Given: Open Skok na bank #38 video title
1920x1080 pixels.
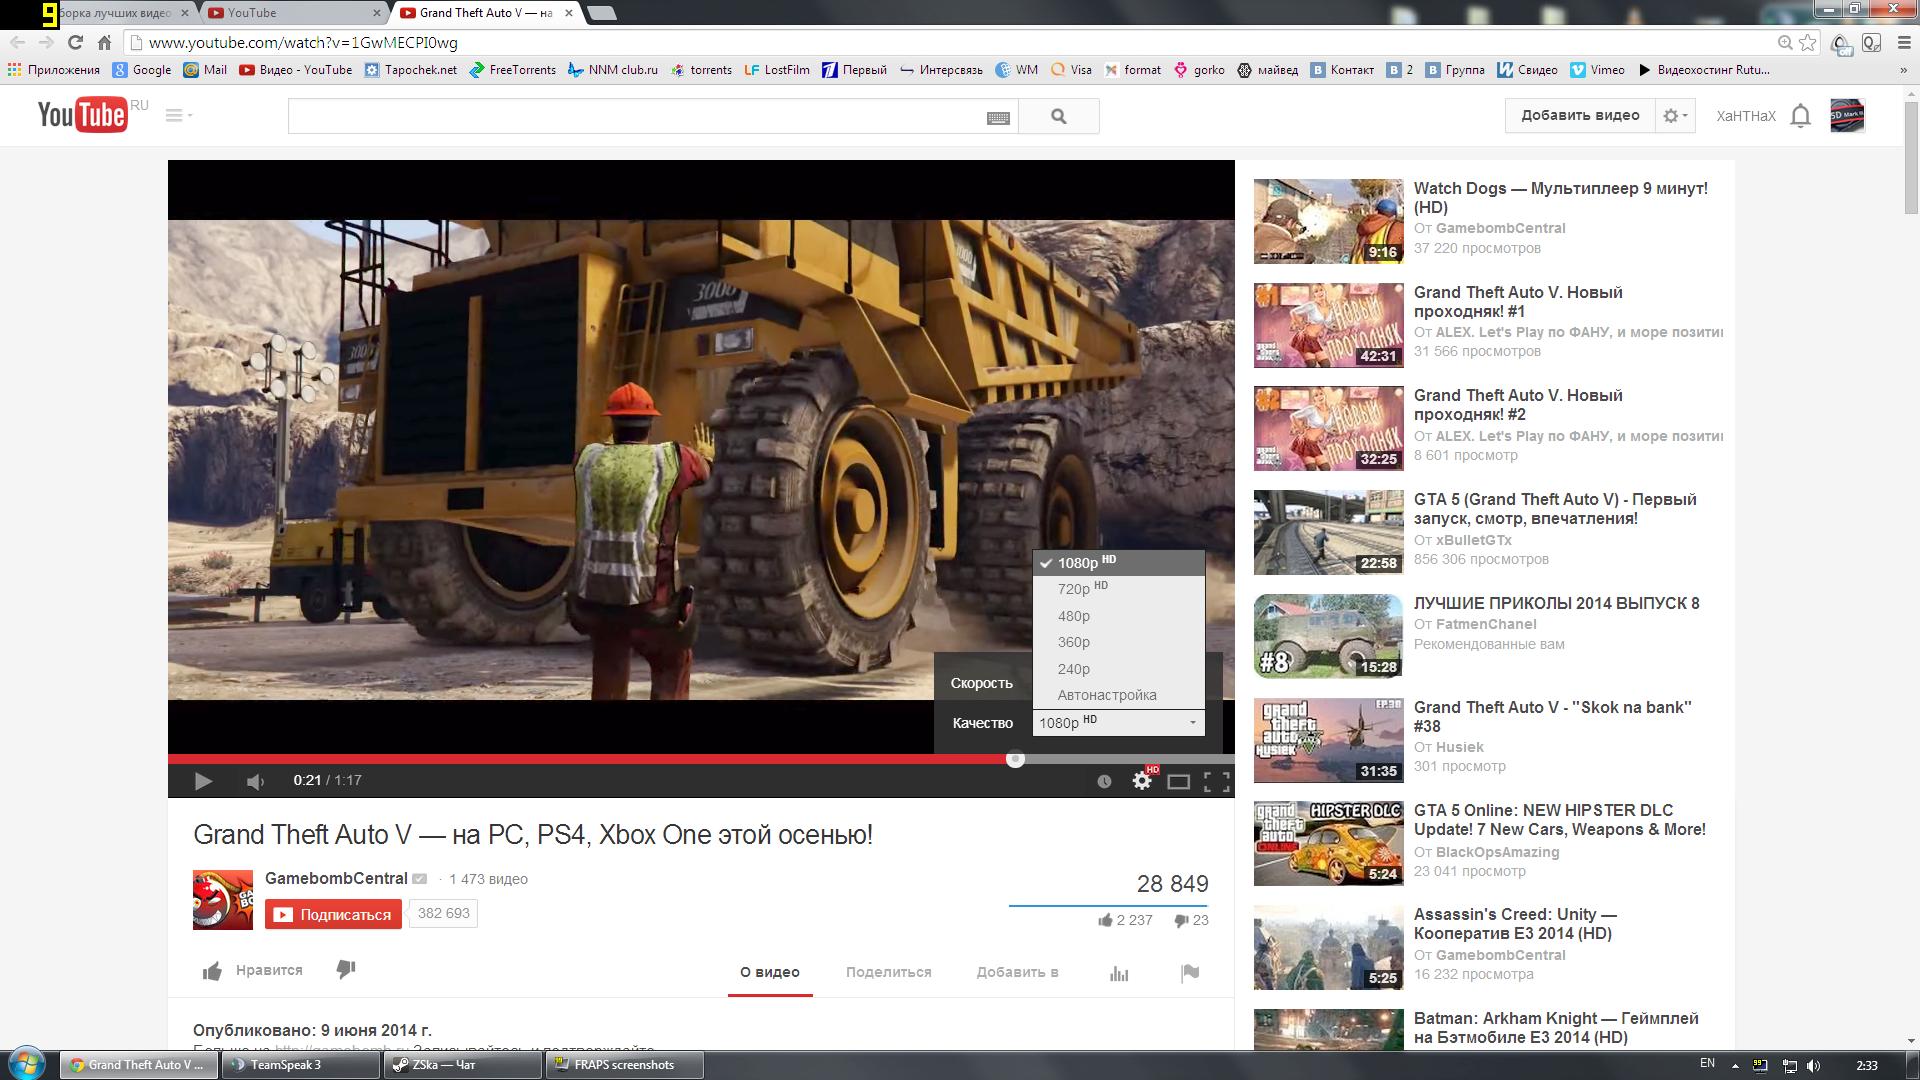Looking at the screenshot, I should click(1552, 717).
